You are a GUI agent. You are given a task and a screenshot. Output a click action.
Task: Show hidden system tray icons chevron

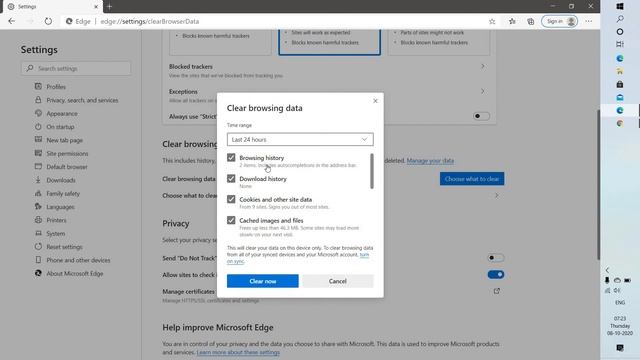point(607,270)
